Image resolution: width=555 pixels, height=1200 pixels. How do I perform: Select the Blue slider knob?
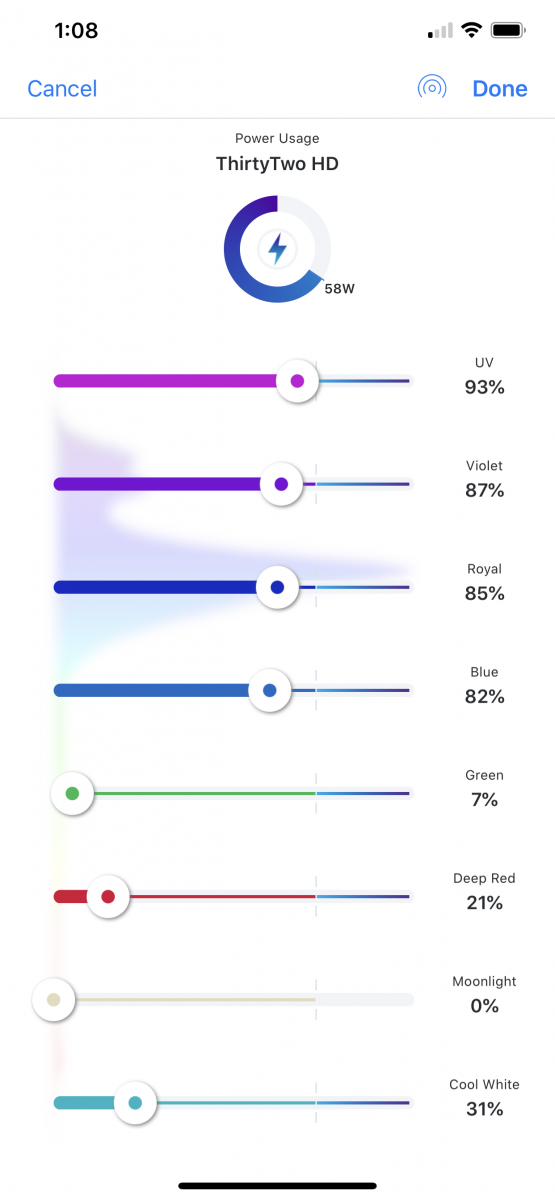pyautogui.click(x=269, y=690)
